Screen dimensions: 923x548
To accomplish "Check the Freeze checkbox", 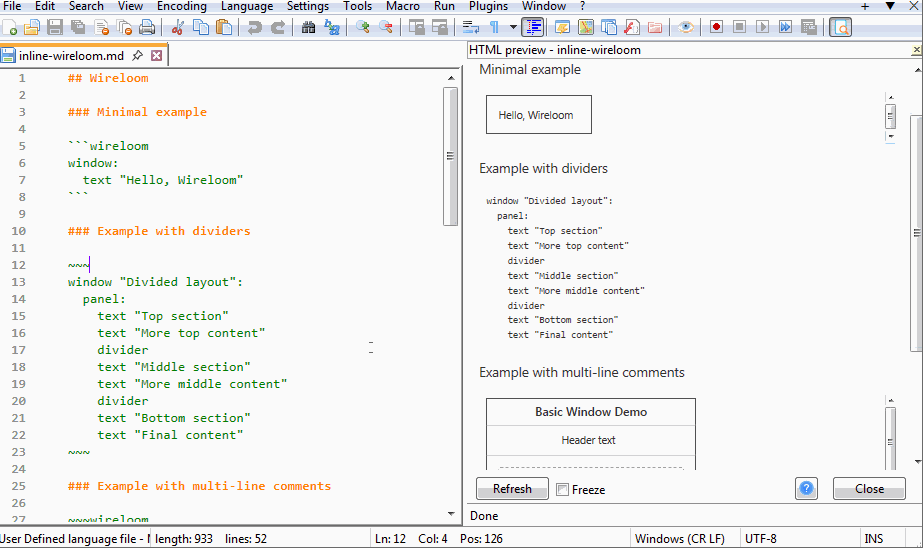I will click(563, 490).
